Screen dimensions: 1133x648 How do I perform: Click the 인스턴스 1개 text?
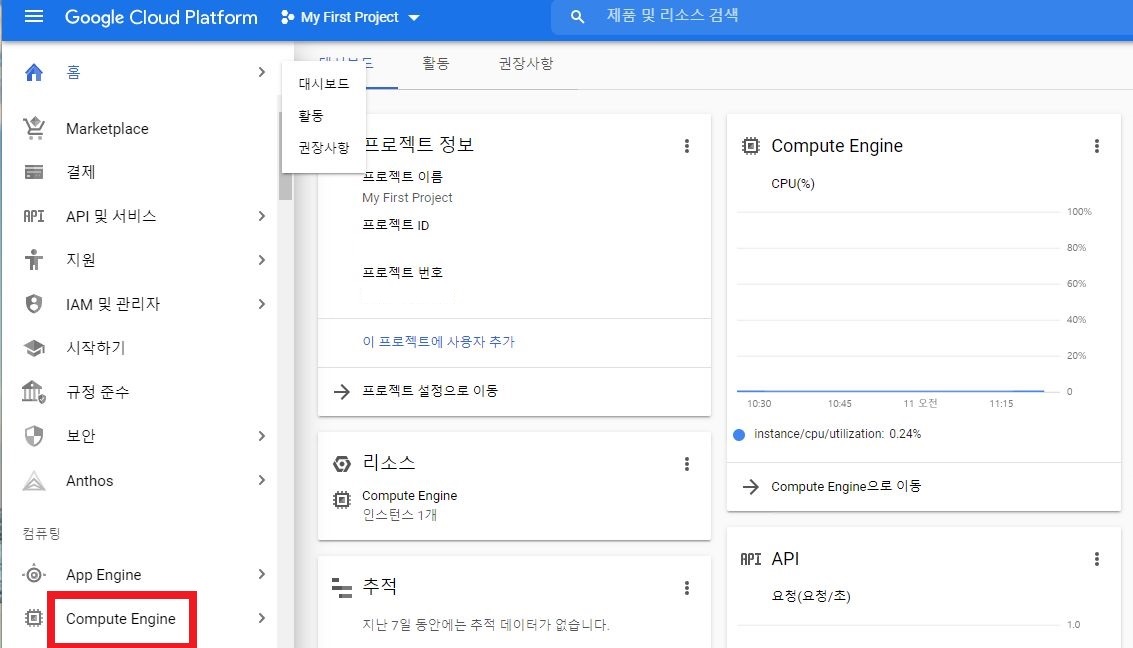pyautogui.click(x=400, y=515)
